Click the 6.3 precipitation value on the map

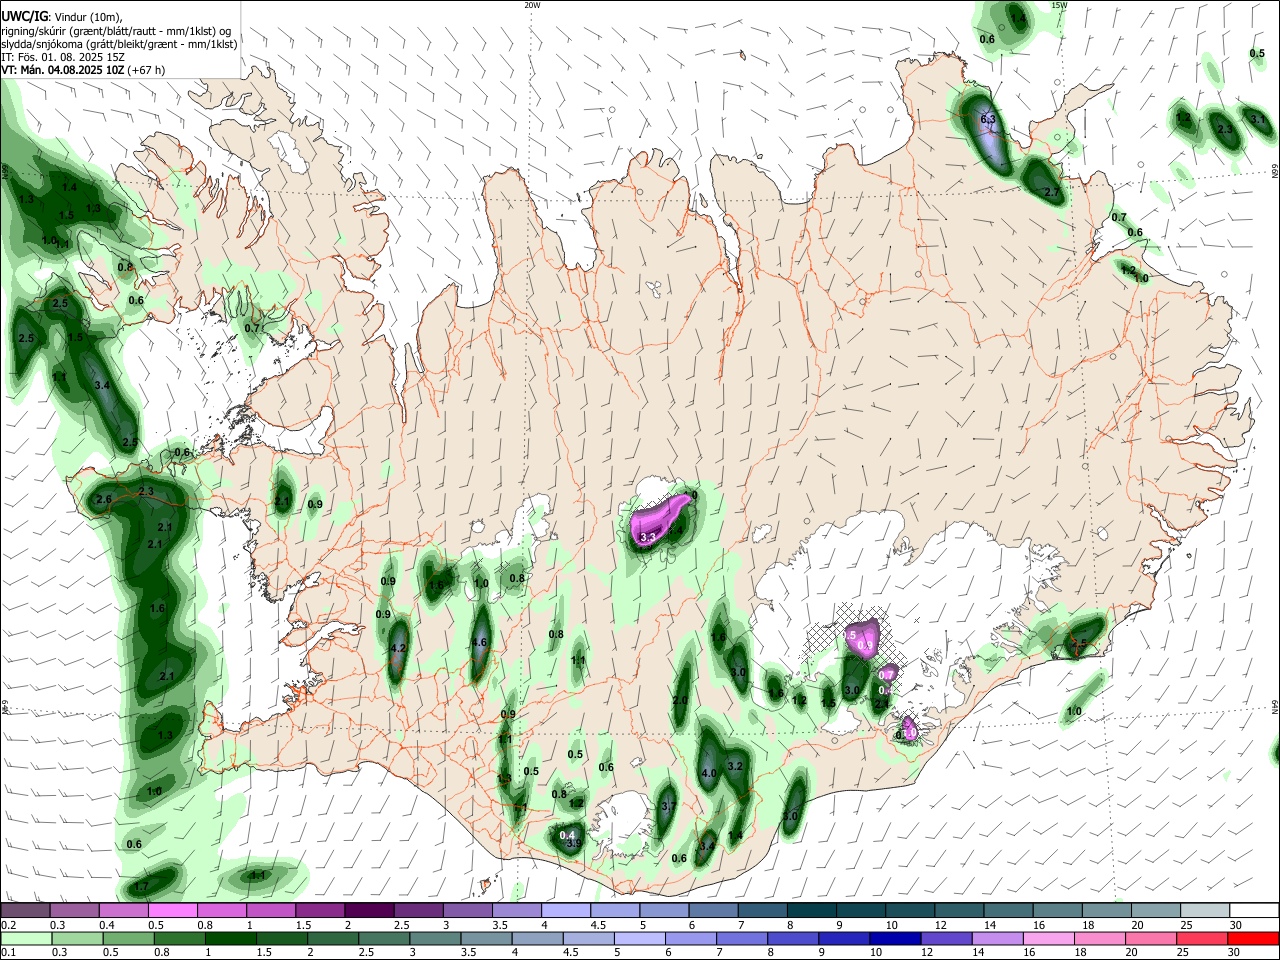[x=989, y=120]
